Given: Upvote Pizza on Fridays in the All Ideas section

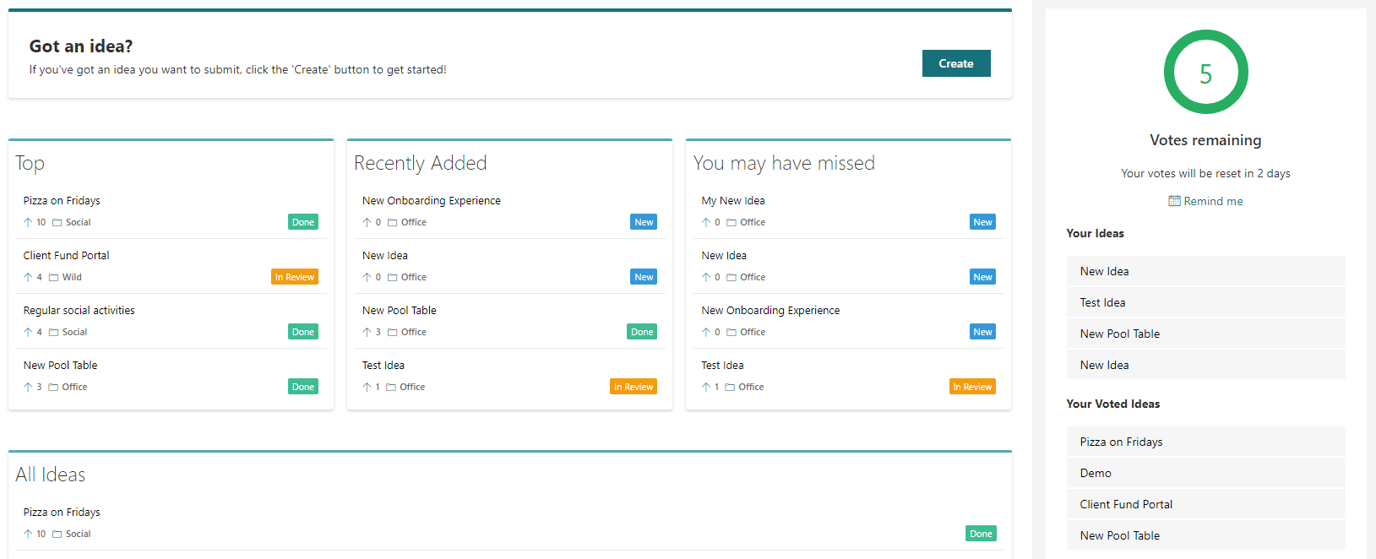Looking at the screenshot, I should [x=28, y=534].
